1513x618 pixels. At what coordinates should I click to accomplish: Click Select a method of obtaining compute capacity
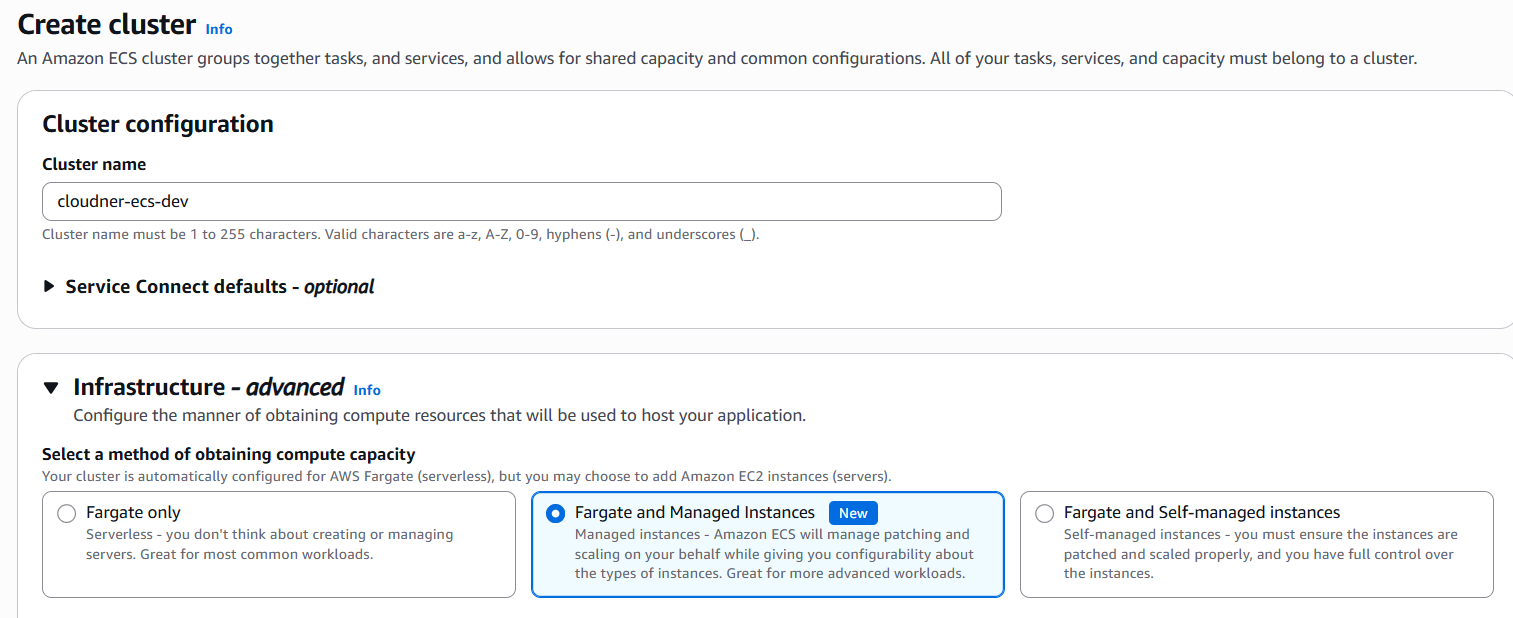(228, 454)
